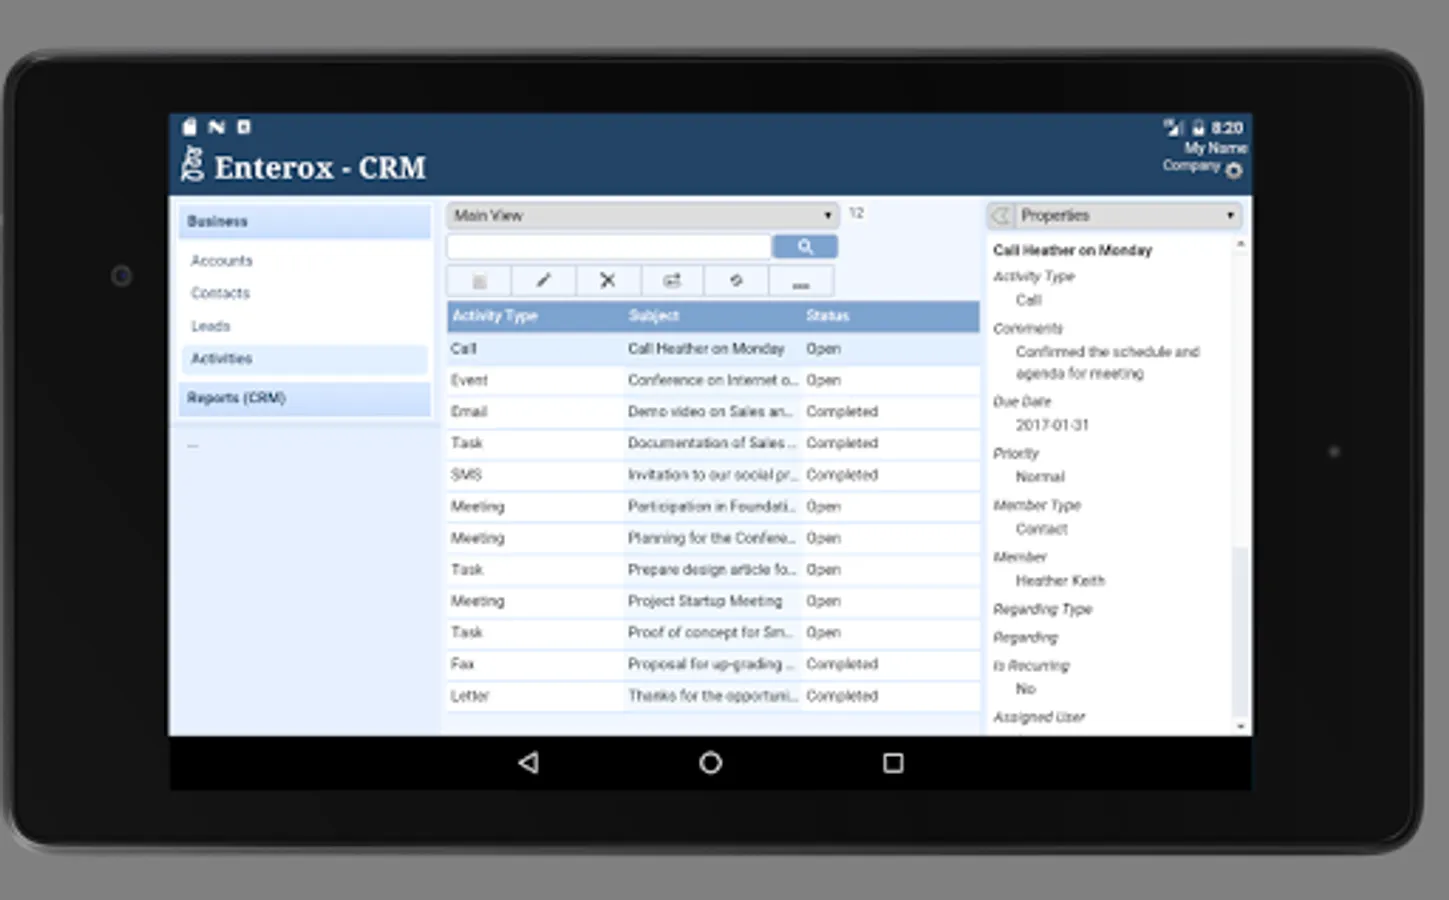The width and height of the screenshot is (1449, 900).
Task: Select the Project Startup Meeting row
Action: [713, 601]
